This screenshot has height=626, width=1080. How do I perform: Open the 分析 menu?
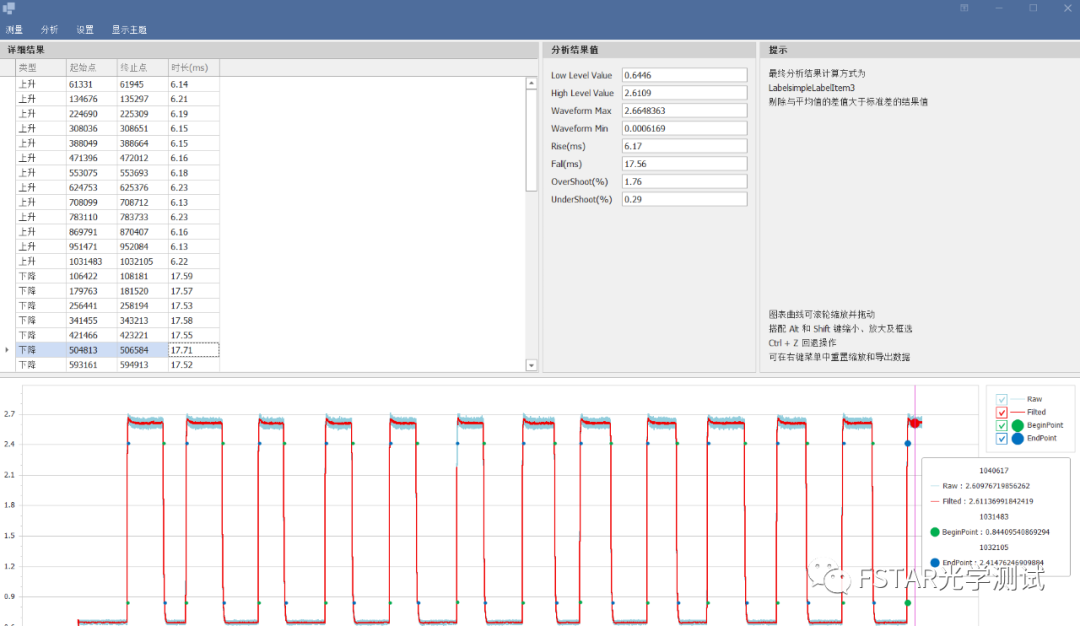[49, 30]
